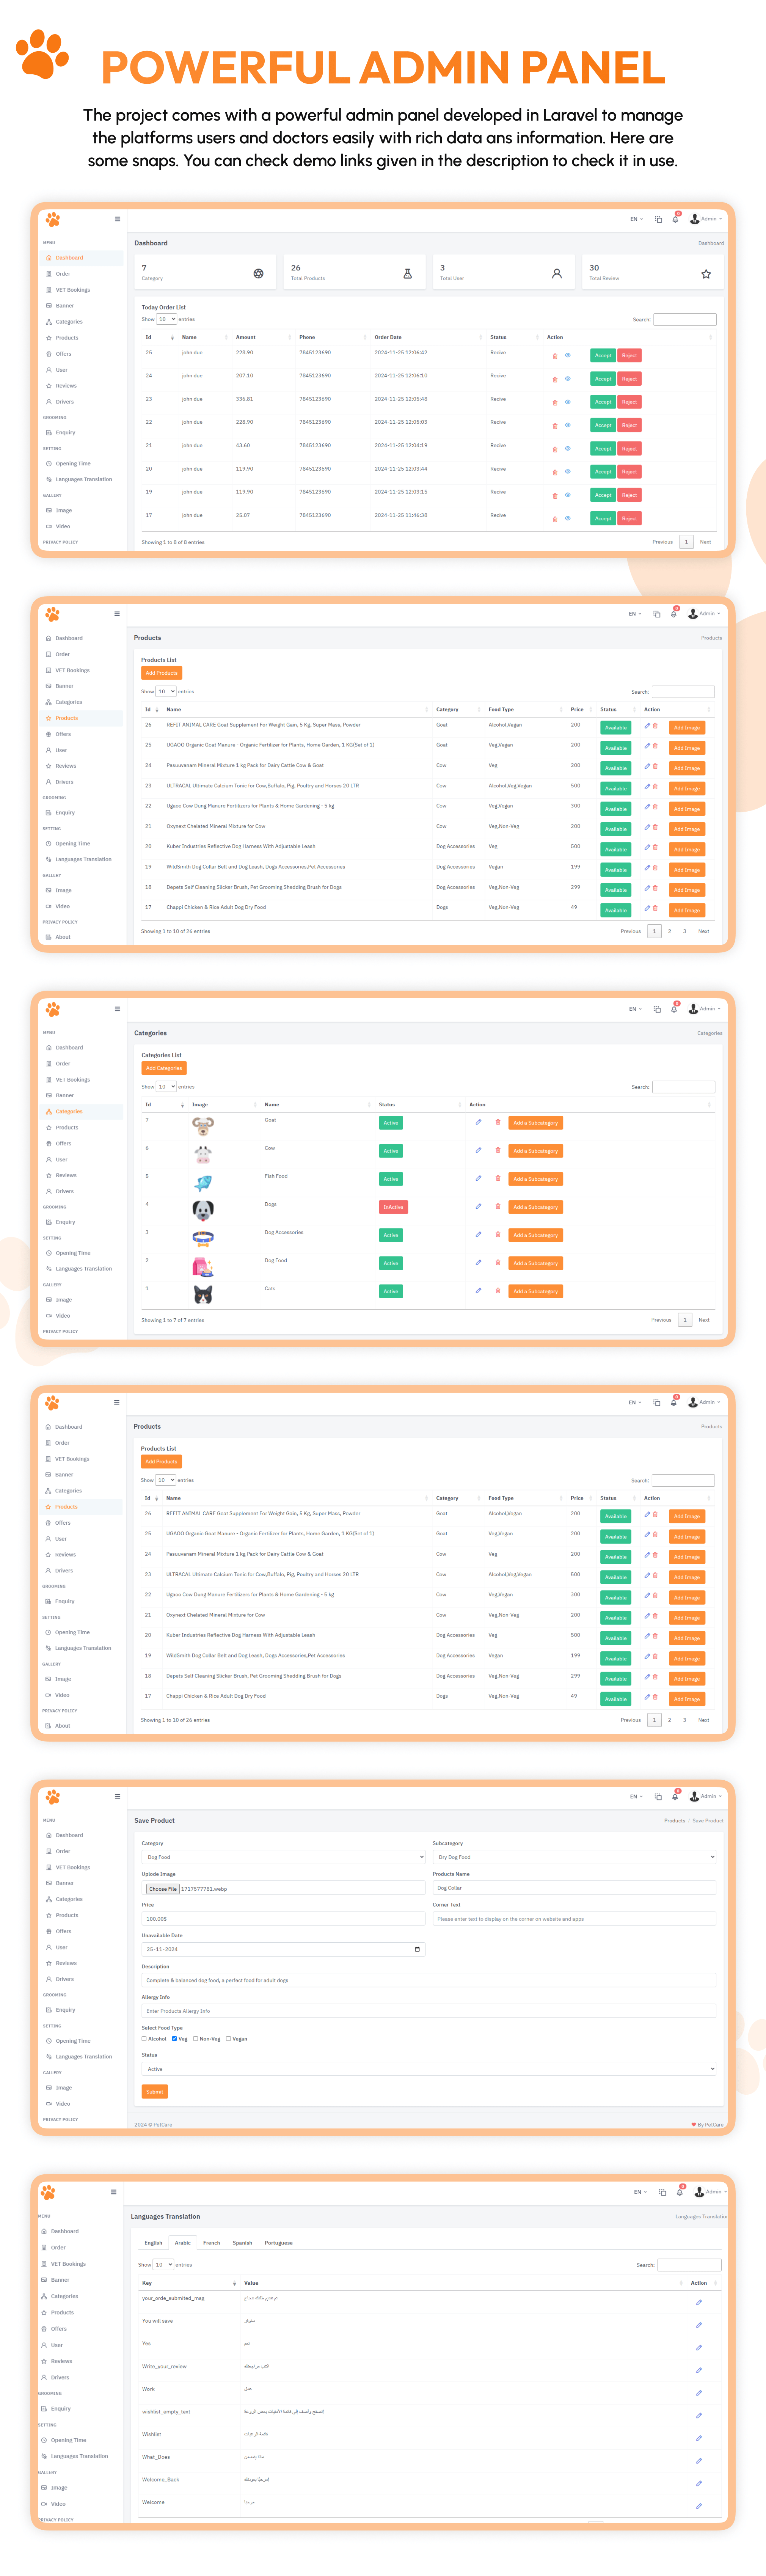Open Opening Time in Save Product sidebar

click(x=73, y=2041)
